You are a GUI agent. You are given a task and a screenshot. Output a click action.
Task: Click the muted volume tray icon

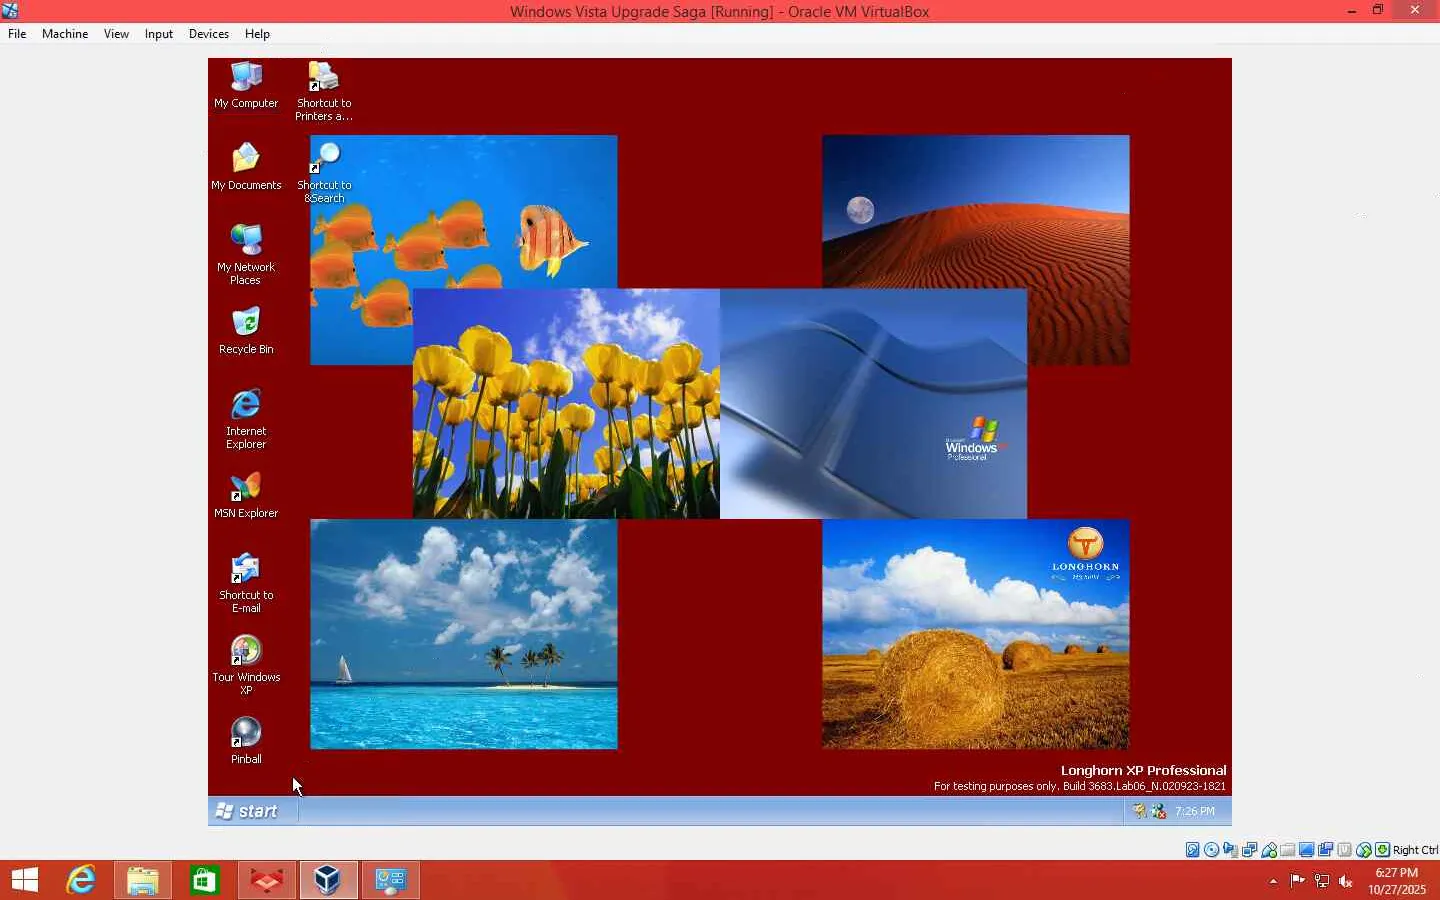pos(1346,881)
